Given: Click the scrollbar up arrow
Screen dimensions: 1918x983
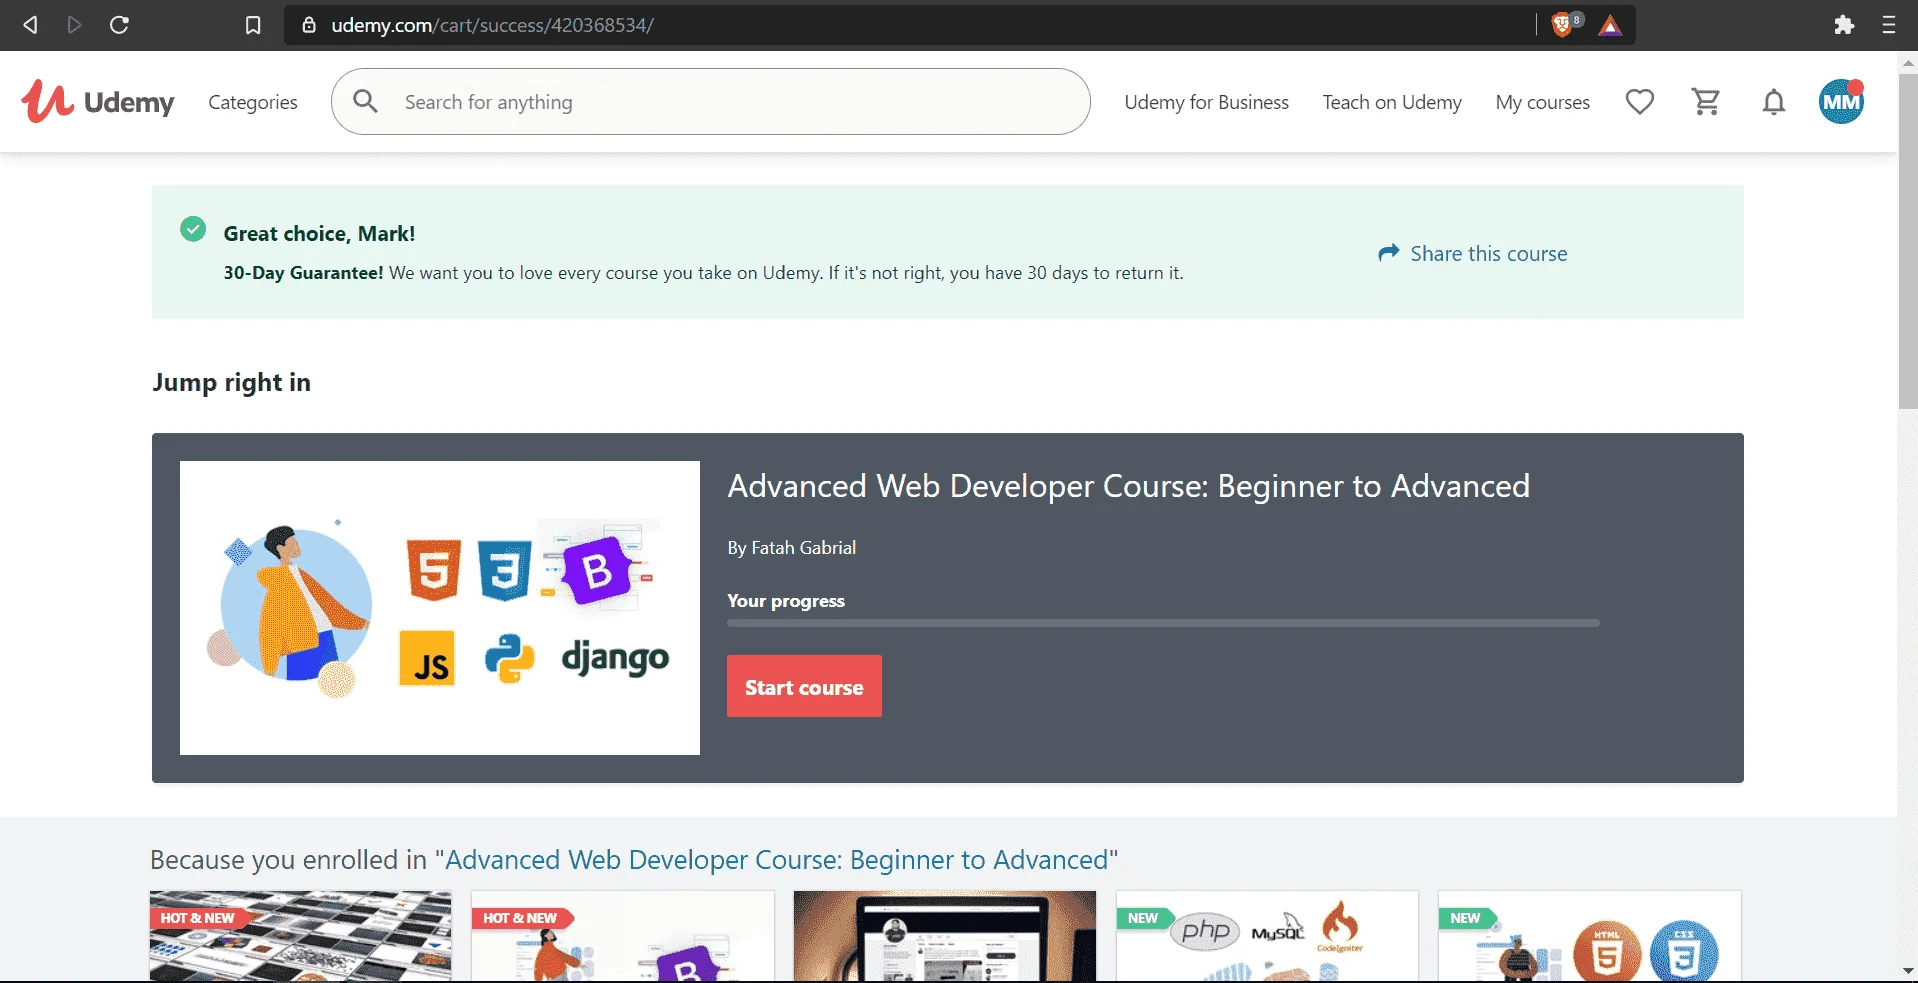Looking at the screenshot, I should (1908, 62).
